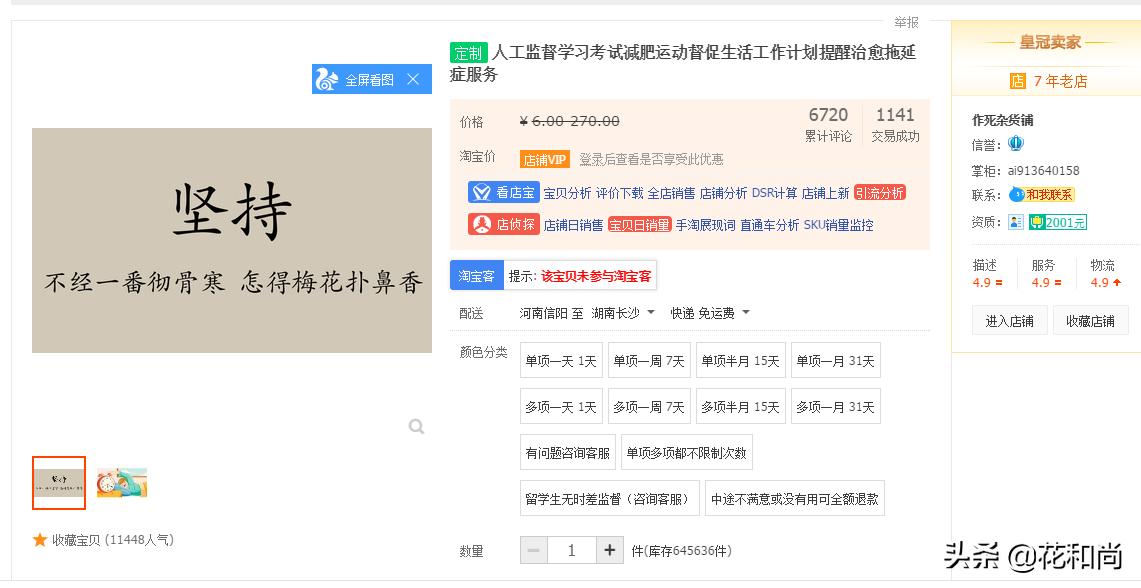Click the seller's 信誉 crown rating icon

1016,143
